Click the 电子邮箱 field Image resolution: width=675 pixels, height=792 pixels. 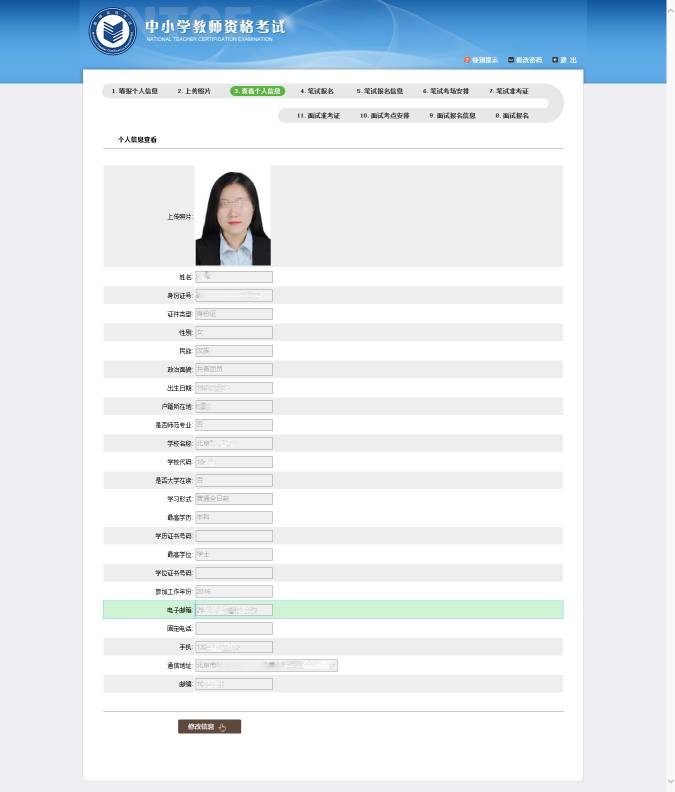[234, 610]
